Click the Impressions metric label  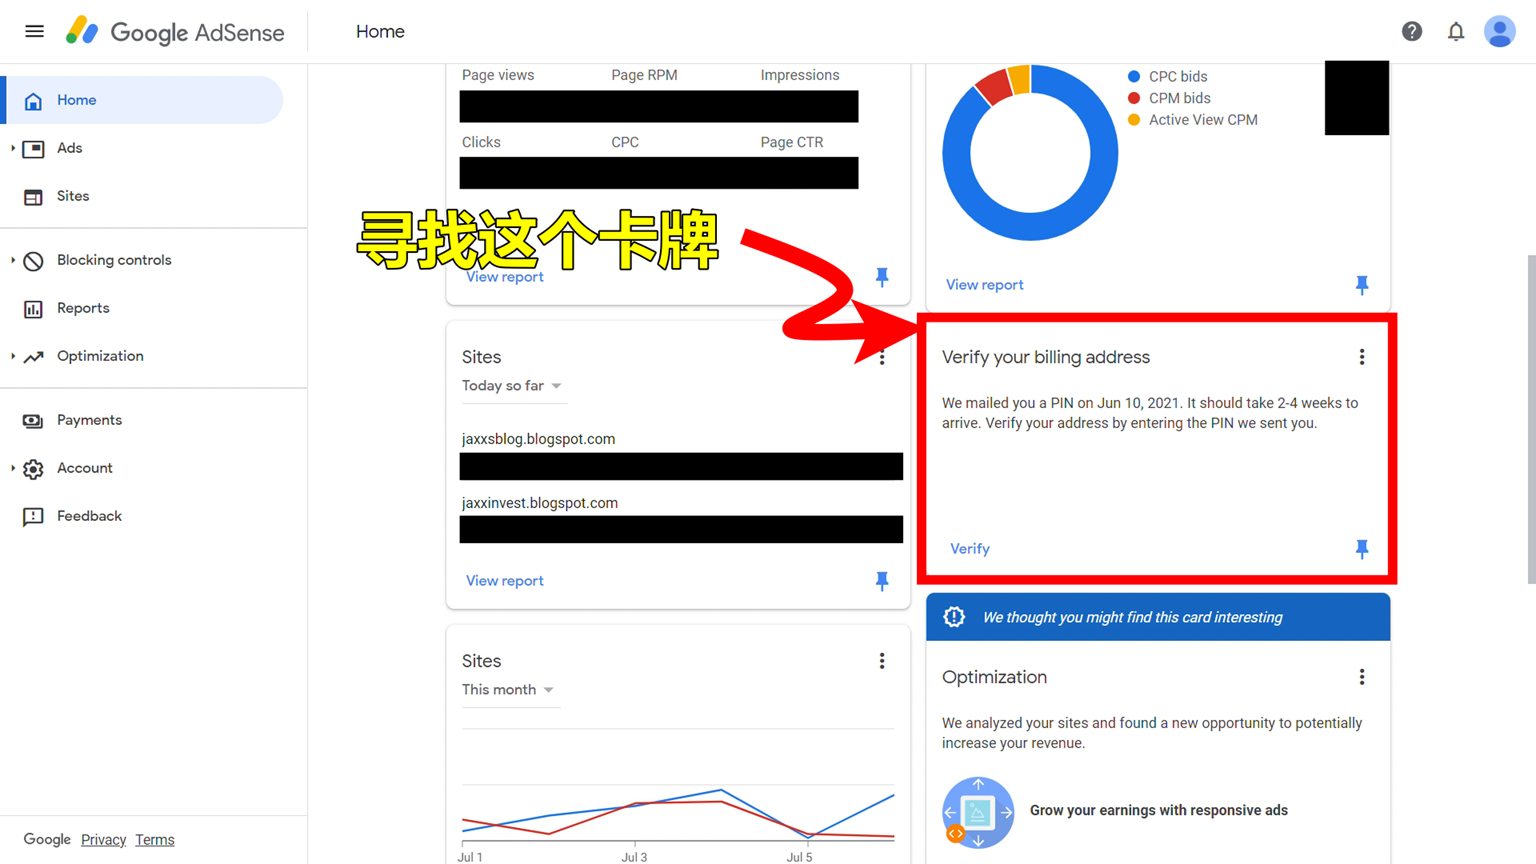click(800, 75)
